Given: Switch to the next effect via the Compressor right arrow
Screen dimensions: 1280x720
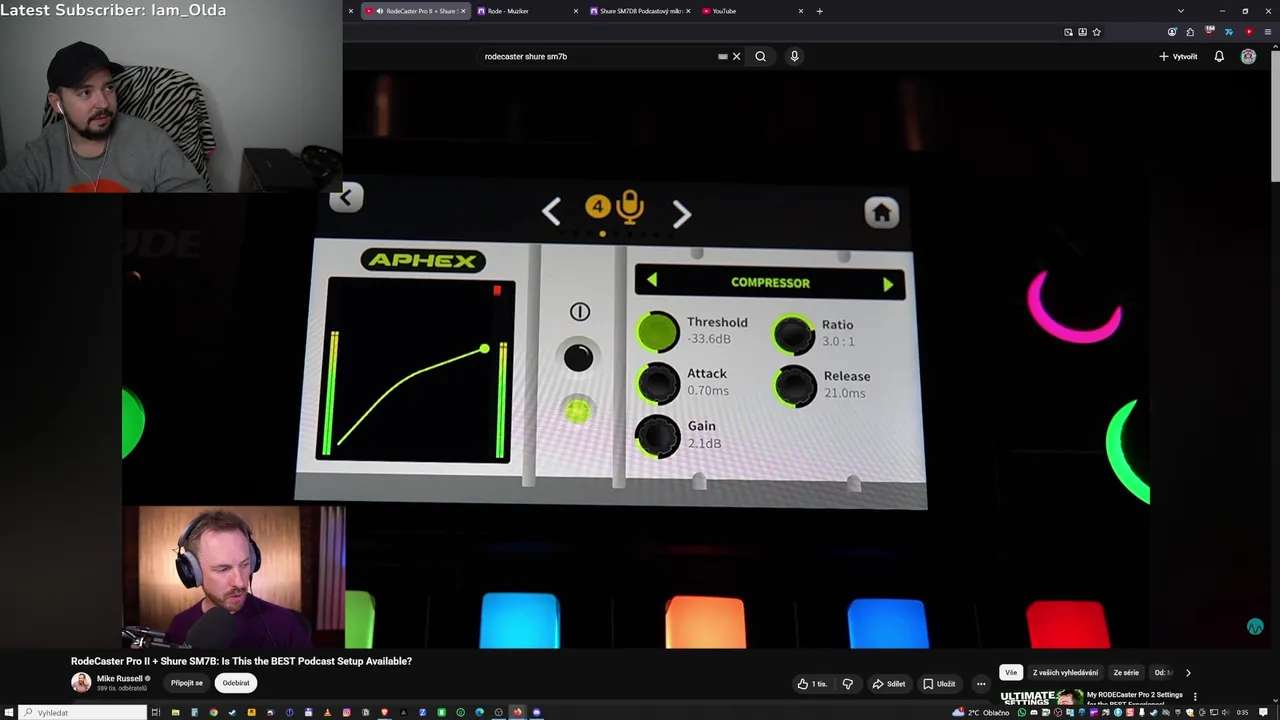Looking at the screenshot, I should pos(888,284).
